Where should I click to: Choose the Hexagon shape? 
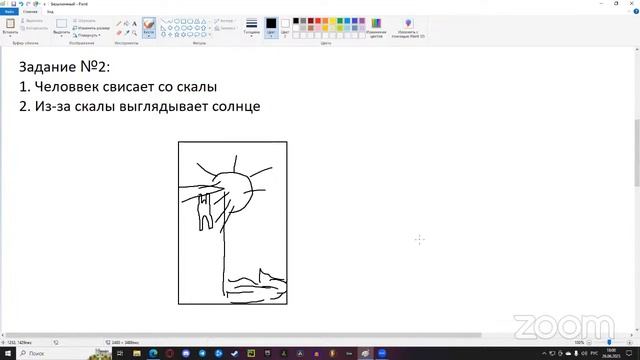click(x=184, y=28)
